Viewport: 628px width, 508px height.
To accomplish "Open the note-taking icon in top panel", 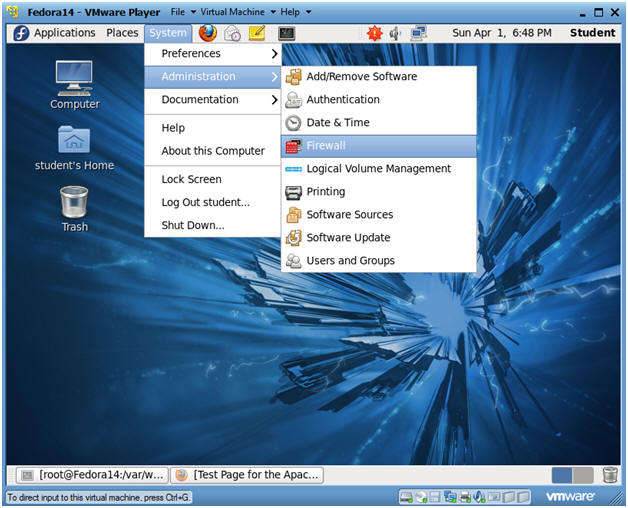I will click(257, 33).
